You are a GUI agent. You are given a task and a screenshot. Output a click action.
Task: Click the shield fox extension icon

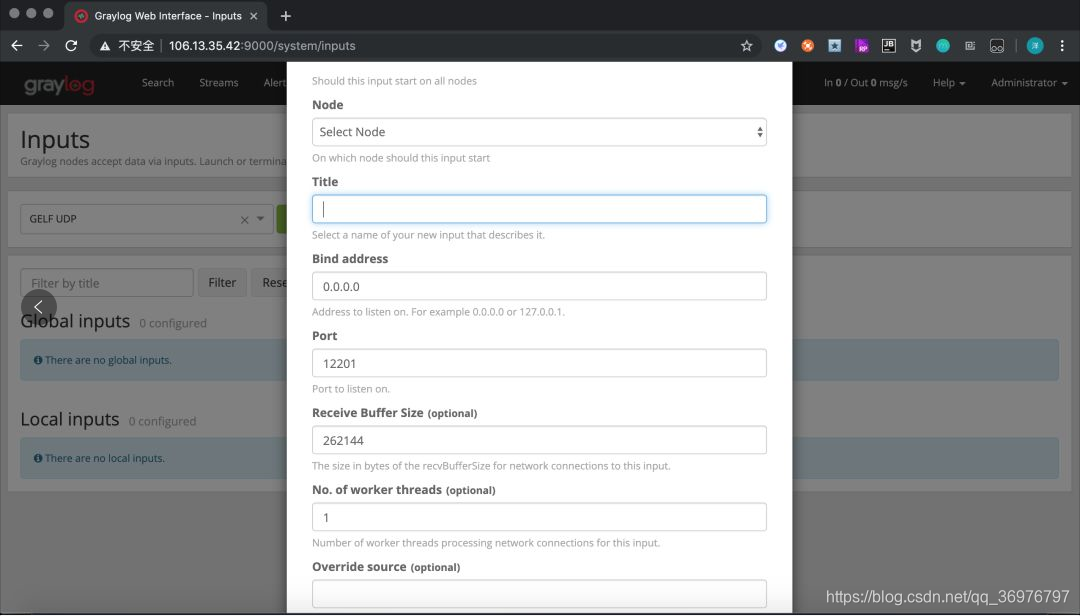point(915,46)
